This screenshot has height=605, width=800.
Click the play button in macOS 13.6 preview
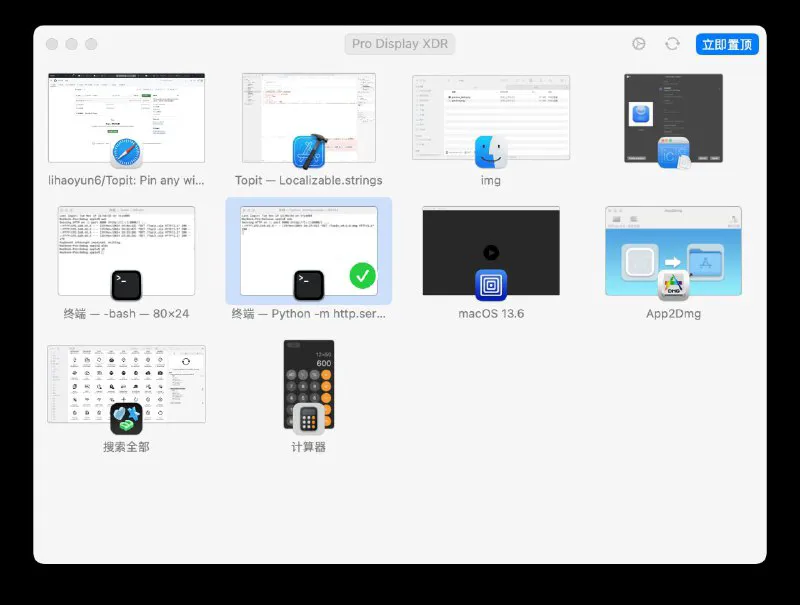click(491, 253)
